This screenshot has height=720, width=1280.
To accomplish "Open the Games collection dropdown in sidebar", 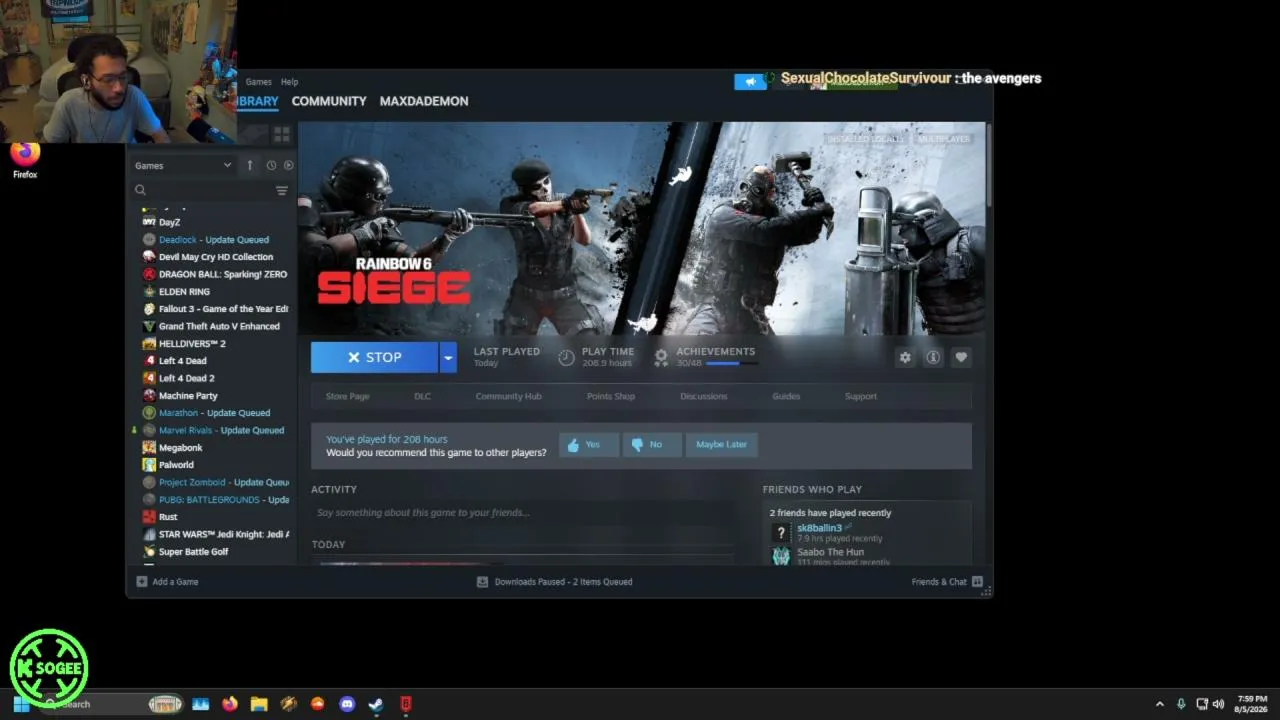I will pos(183,165).
